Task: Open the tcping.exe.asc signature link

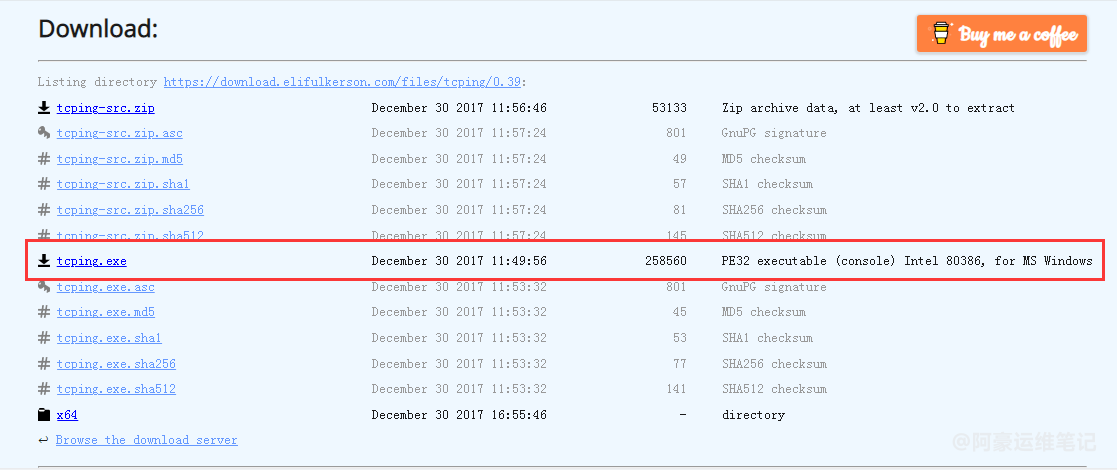Action: [105, 287]
